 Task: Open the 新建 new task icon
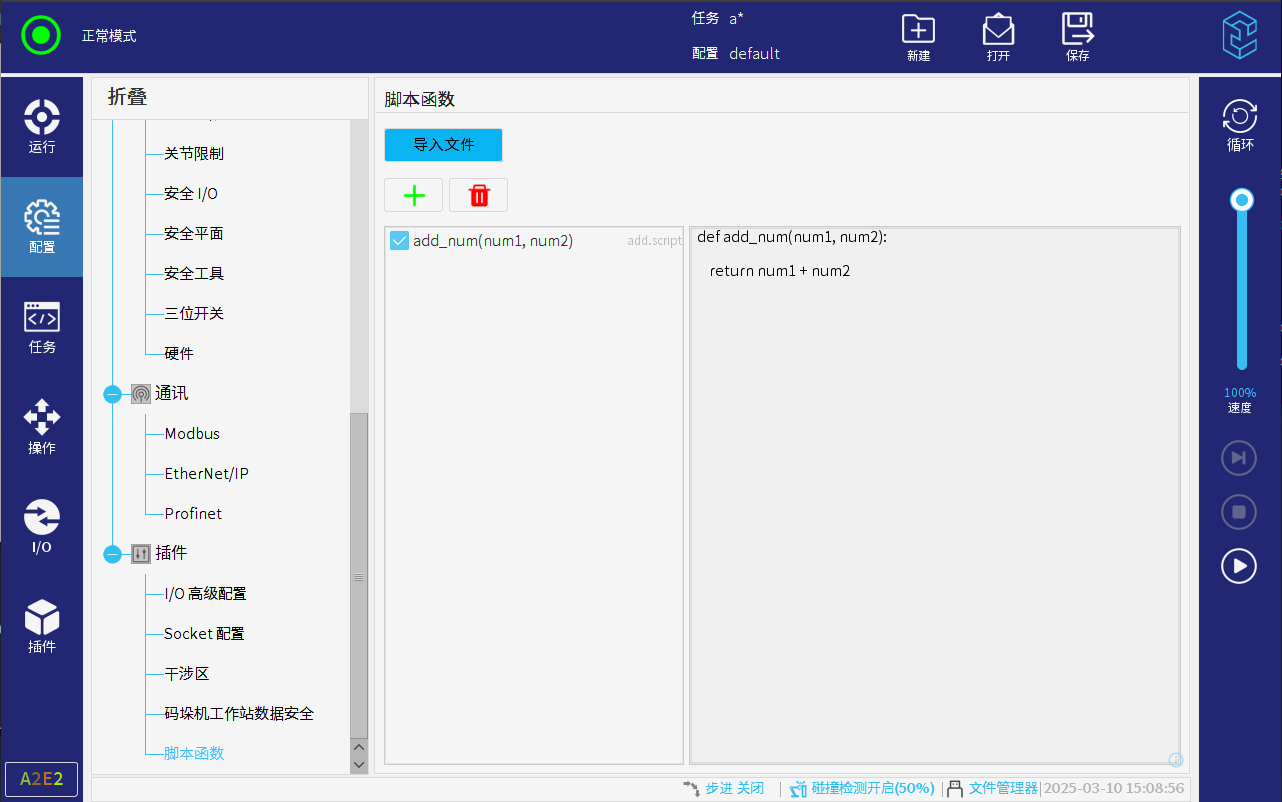917,37
